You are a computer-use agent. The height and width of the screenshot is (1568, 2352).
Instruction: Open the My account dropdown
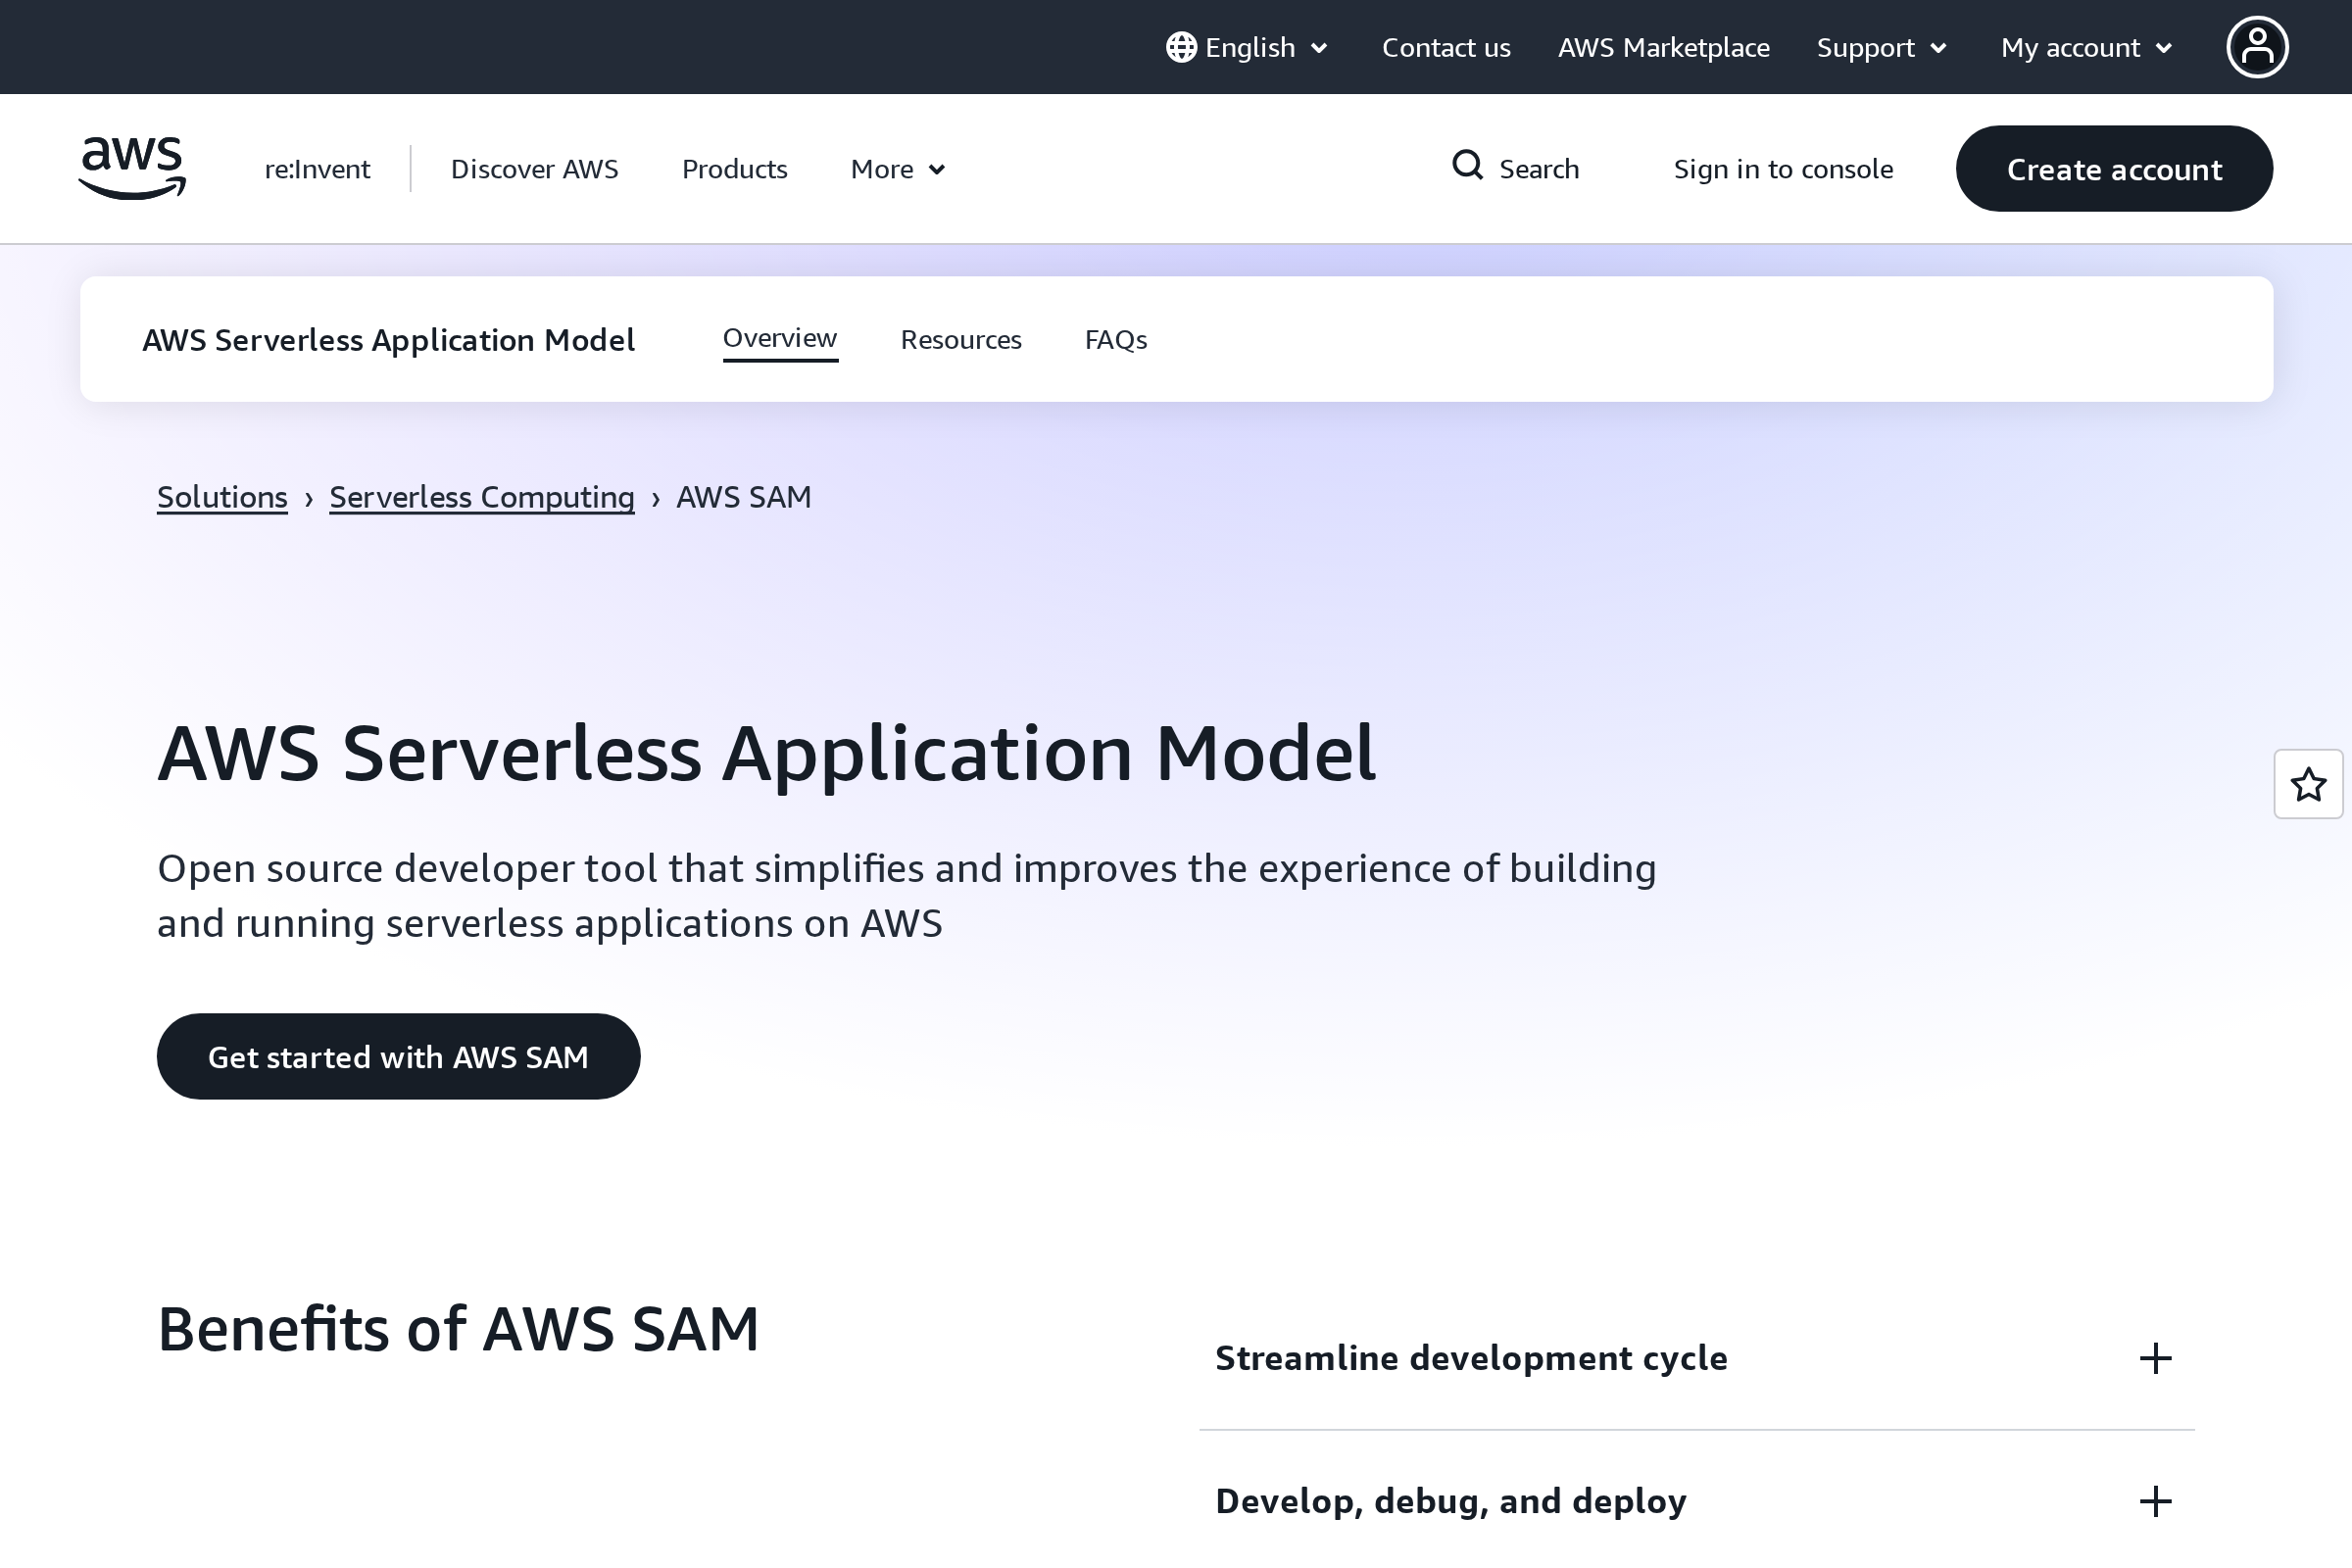[x=2086, y=47]
